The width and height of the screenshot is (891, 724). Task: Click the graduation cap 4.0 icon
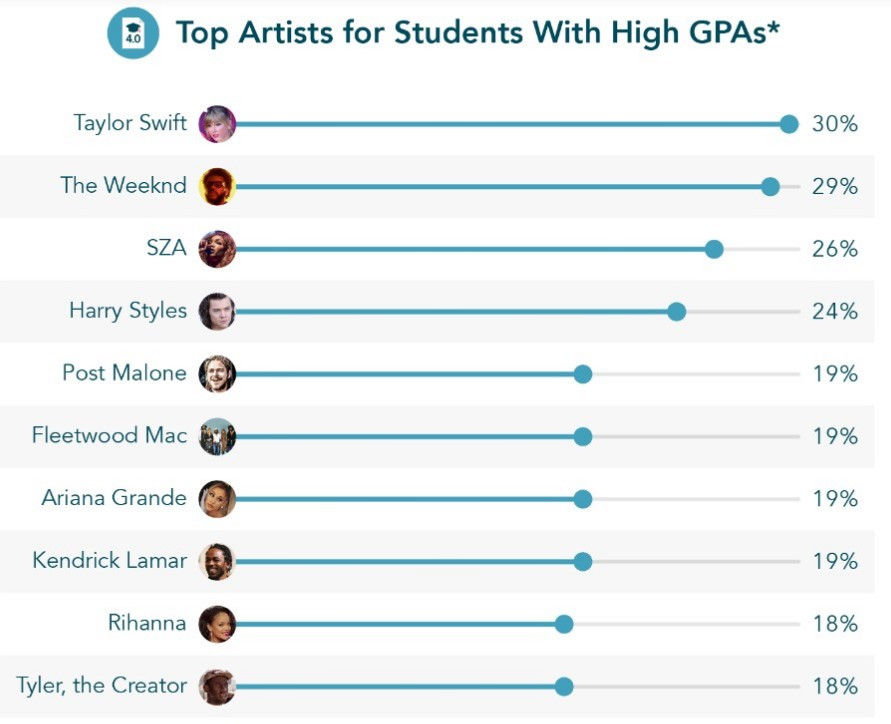[132, 34]
